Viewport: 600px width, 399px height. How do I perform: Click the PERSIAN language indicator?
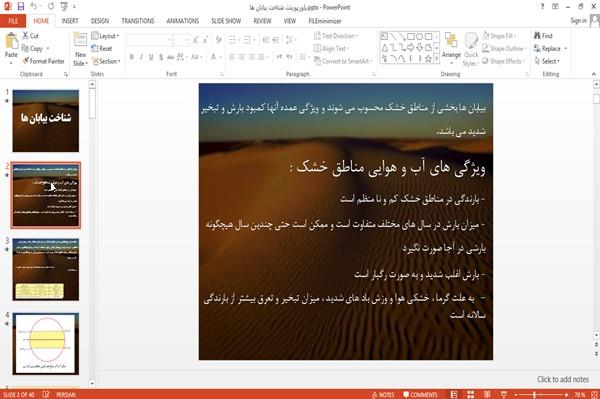(x=66, y=394)
